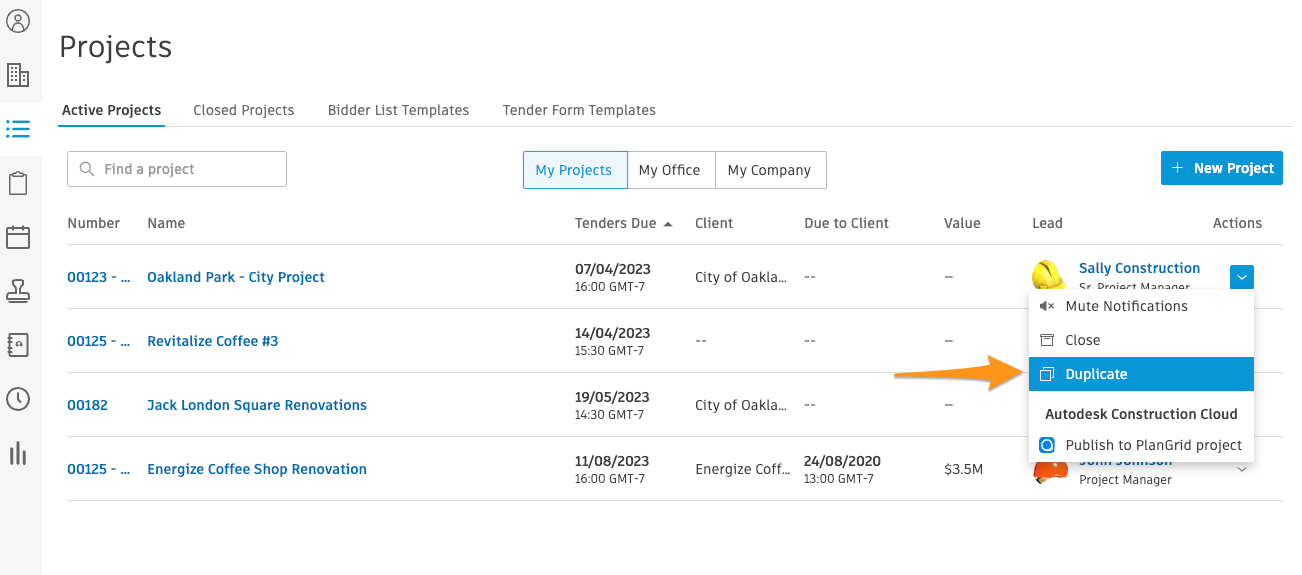The width and height of the screenshot is (1302, 575).
Task: Sort by Tenders Due column arrow
Action: pos(668,224)
